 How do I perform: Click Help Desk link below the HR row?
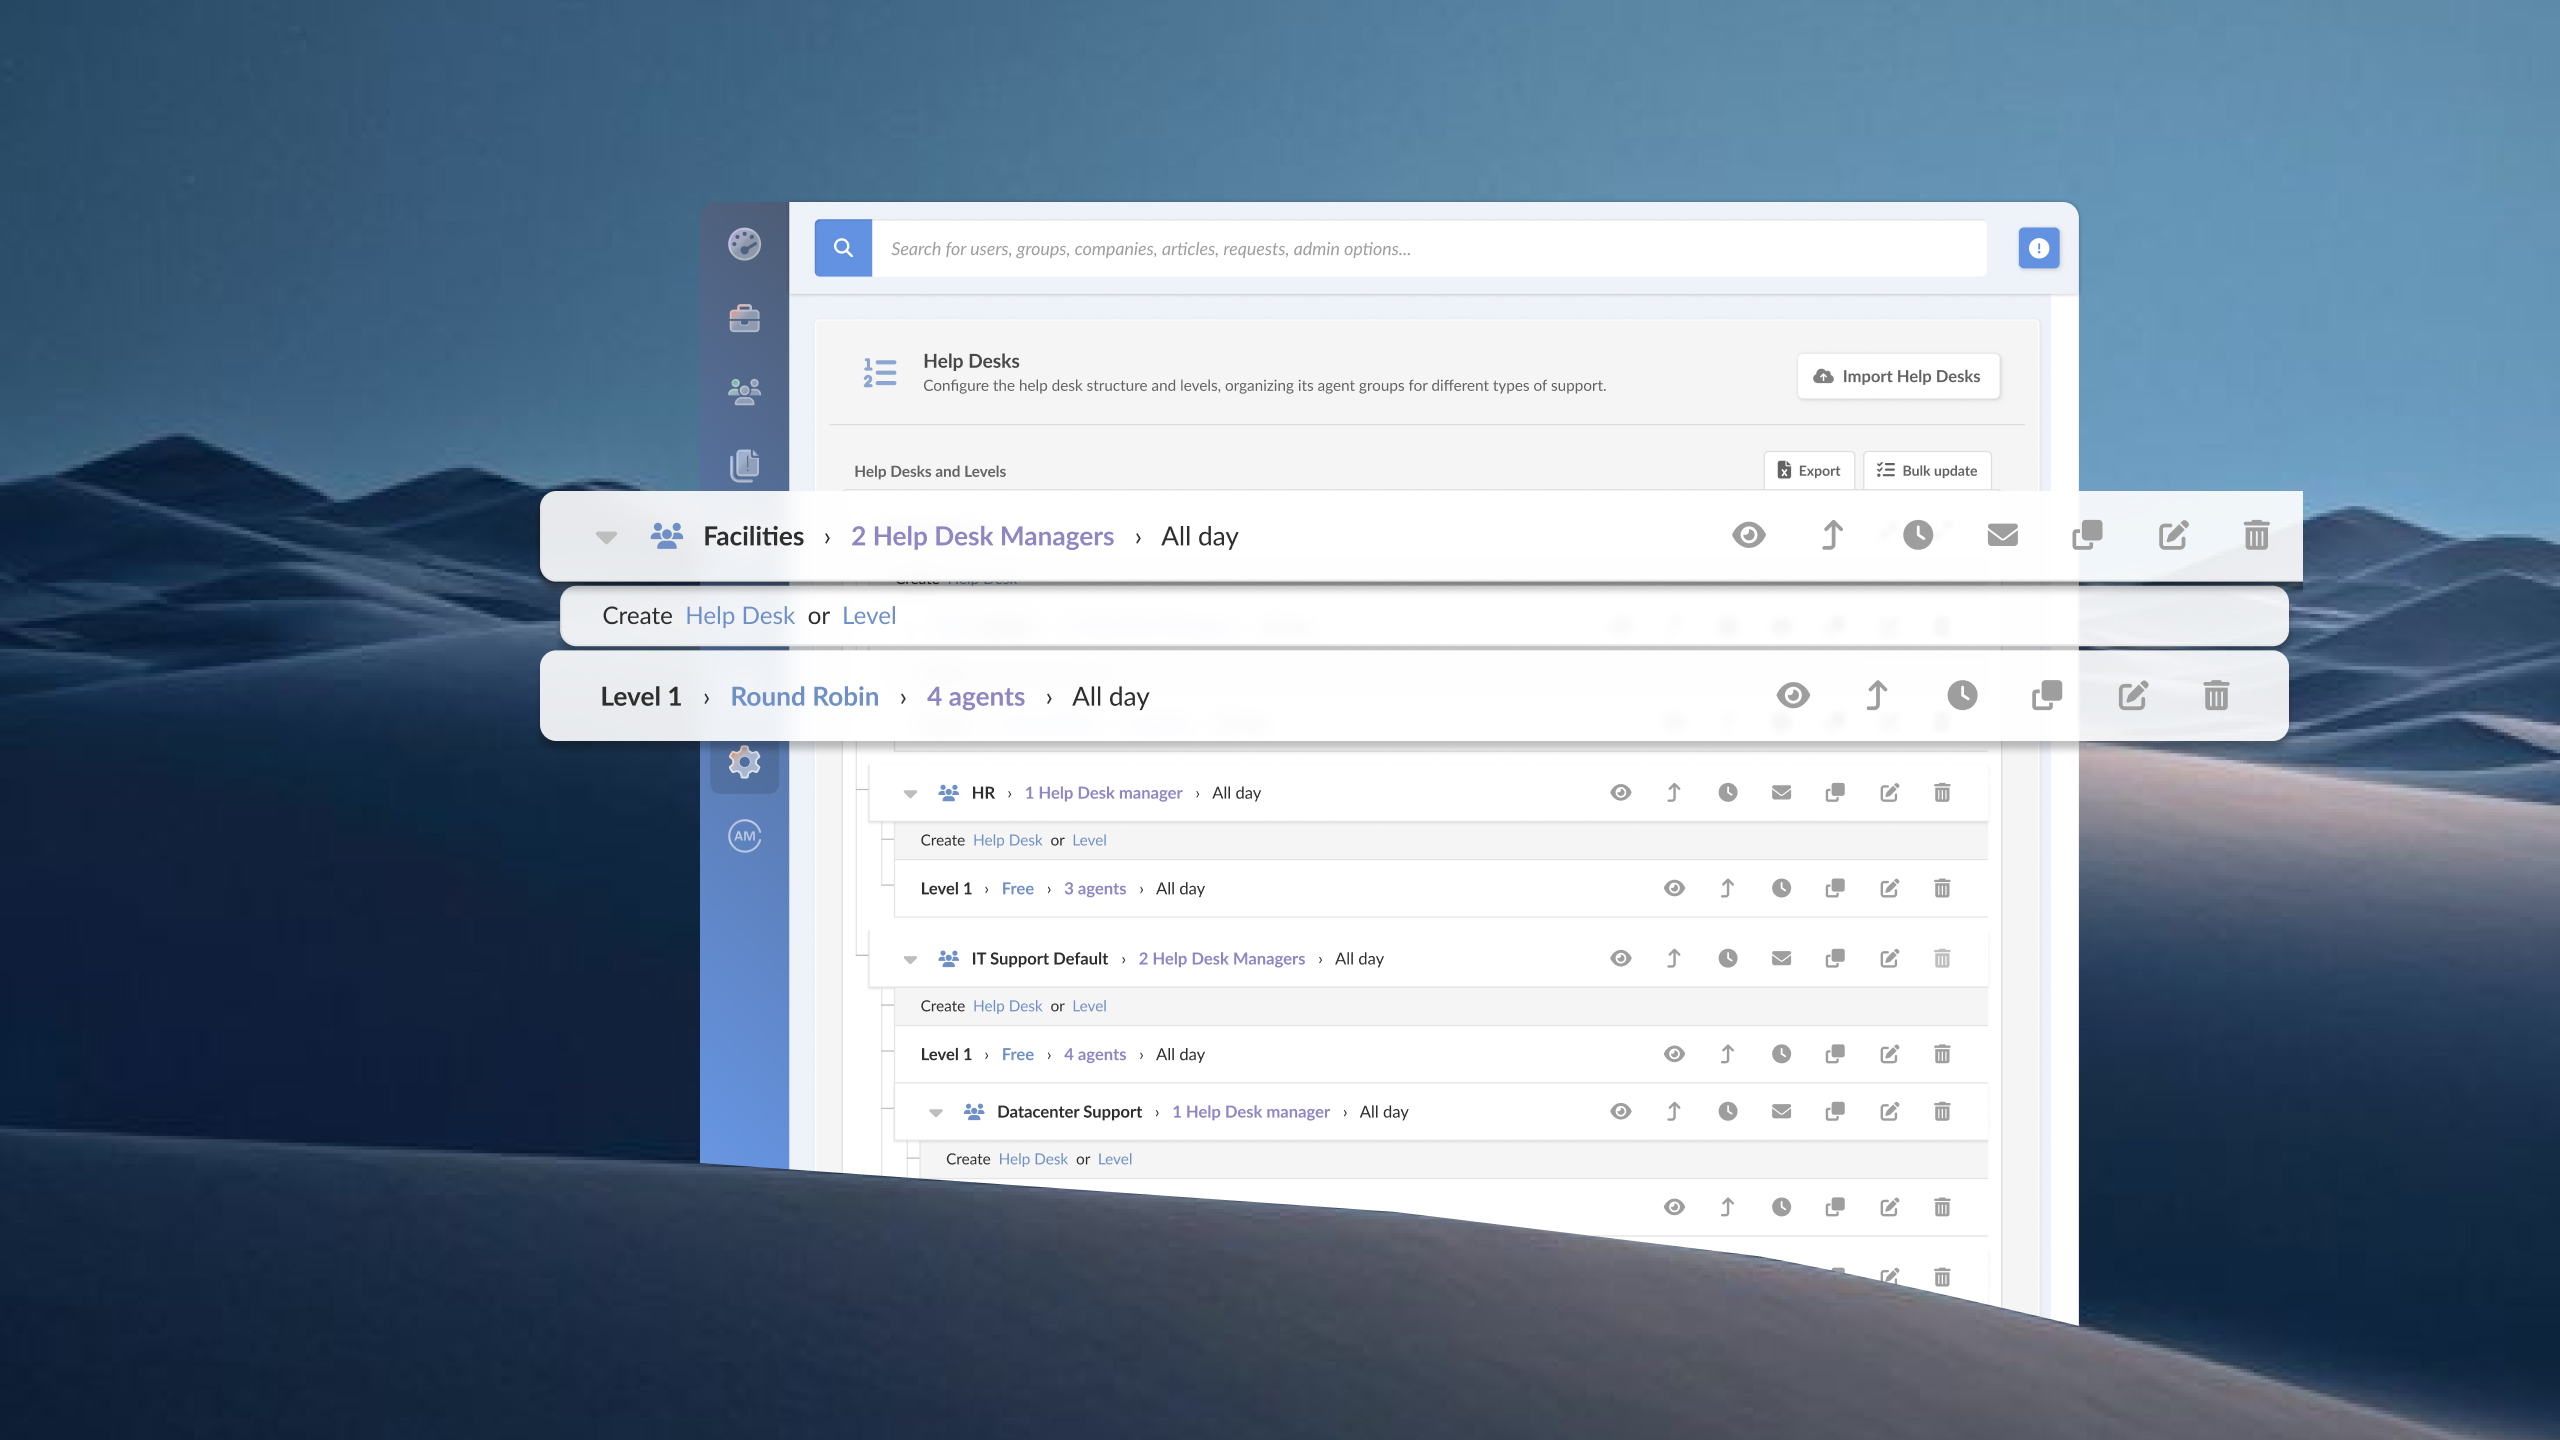click(x=1007, y=840)
